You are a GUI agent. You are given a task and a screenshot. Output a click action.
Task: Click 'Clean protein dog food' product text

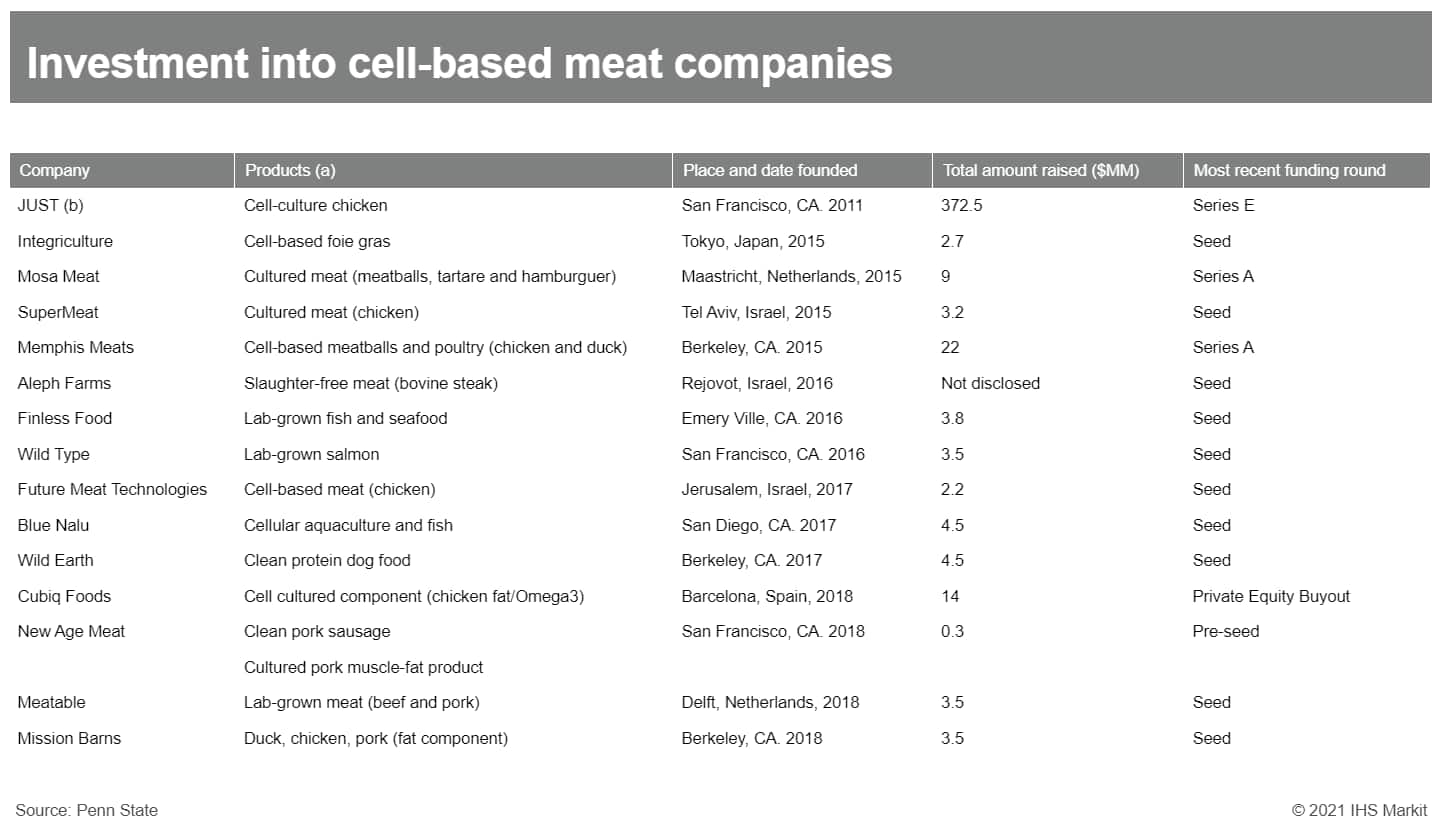coord(327,560)
